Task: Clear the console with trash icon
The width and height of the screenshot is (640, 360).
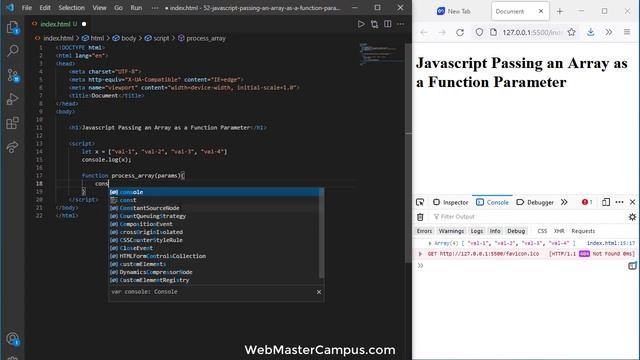Action: point(420,217)
